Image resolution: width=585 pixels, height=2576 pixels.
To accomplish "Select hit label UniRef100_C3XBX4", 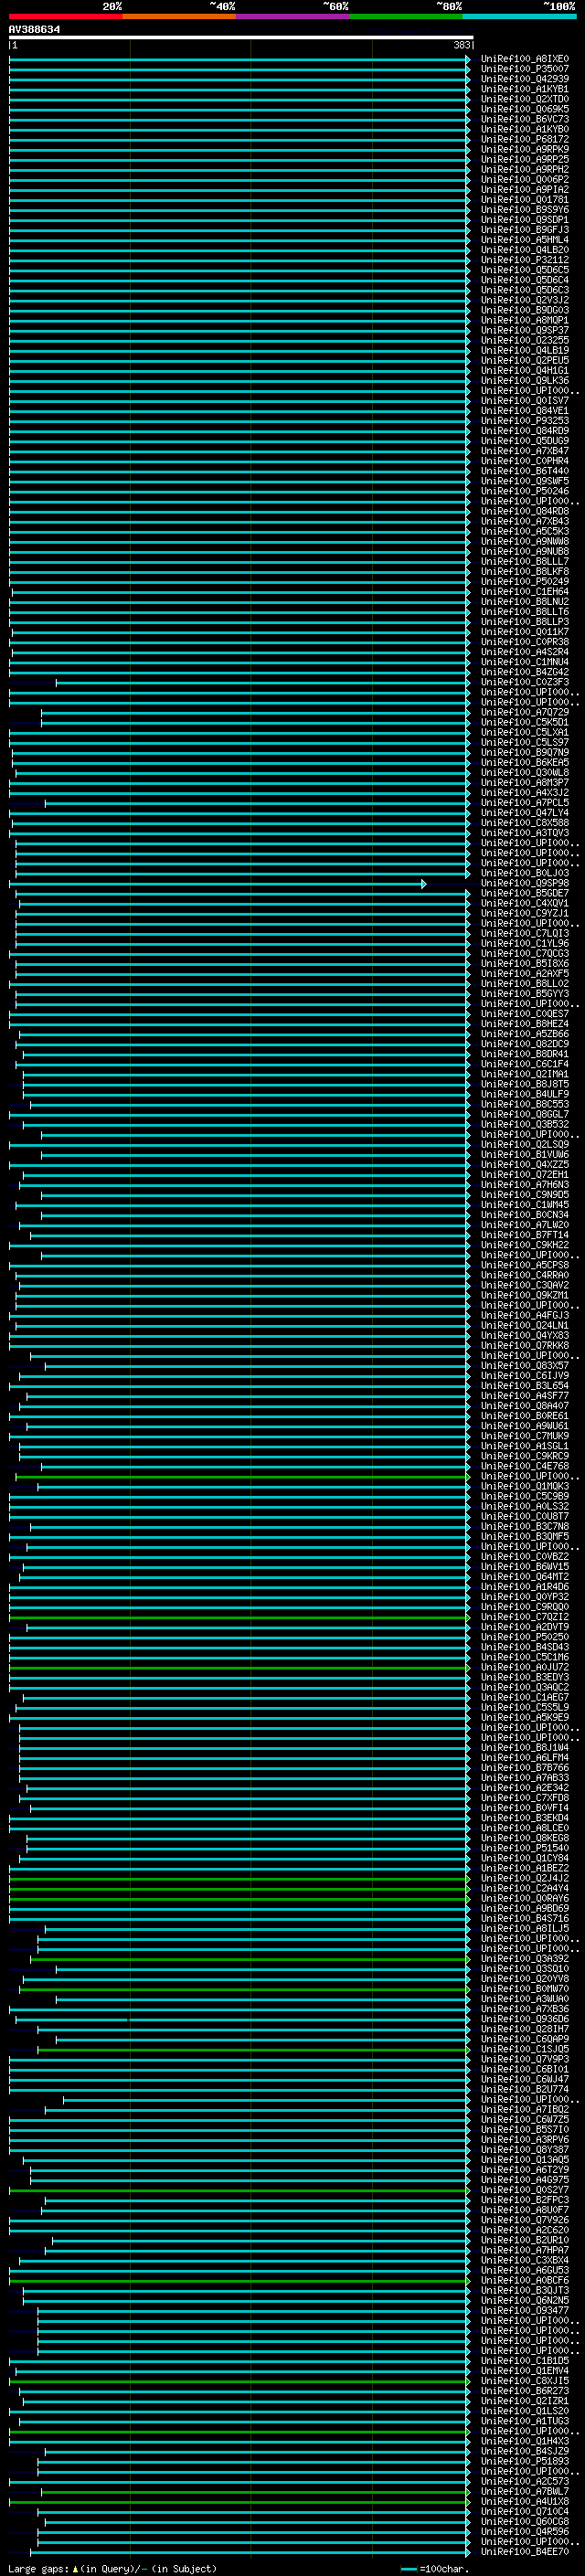I will pyautogui.click(x=525, y=2260).
